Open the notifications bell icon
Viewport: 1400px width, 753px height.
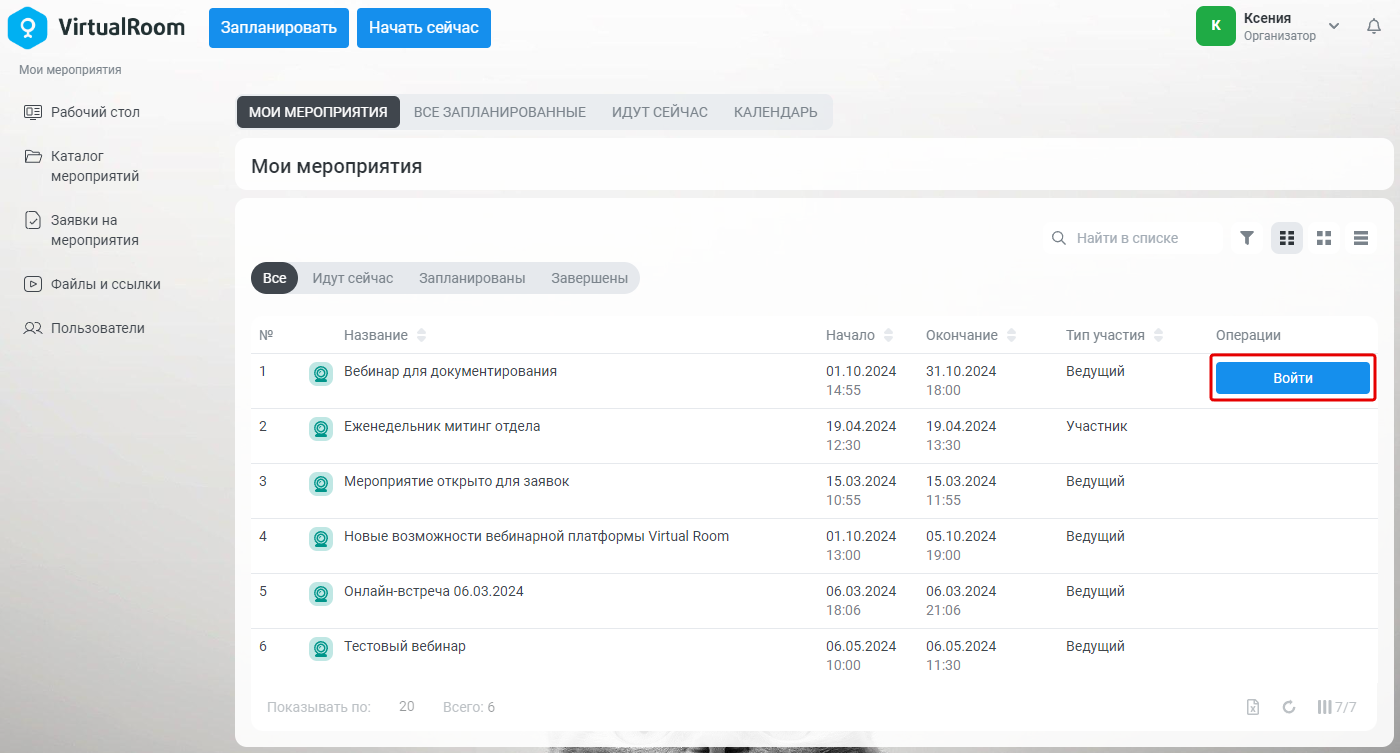(1374, 26)
